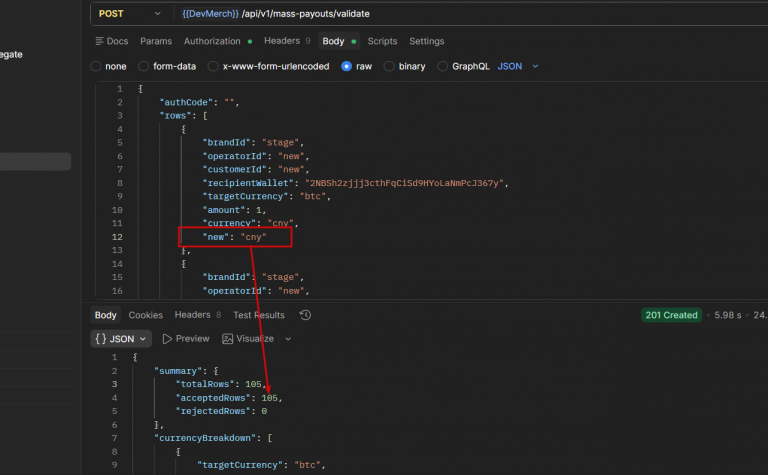Open the request Settings tab

tap(427, 41)
